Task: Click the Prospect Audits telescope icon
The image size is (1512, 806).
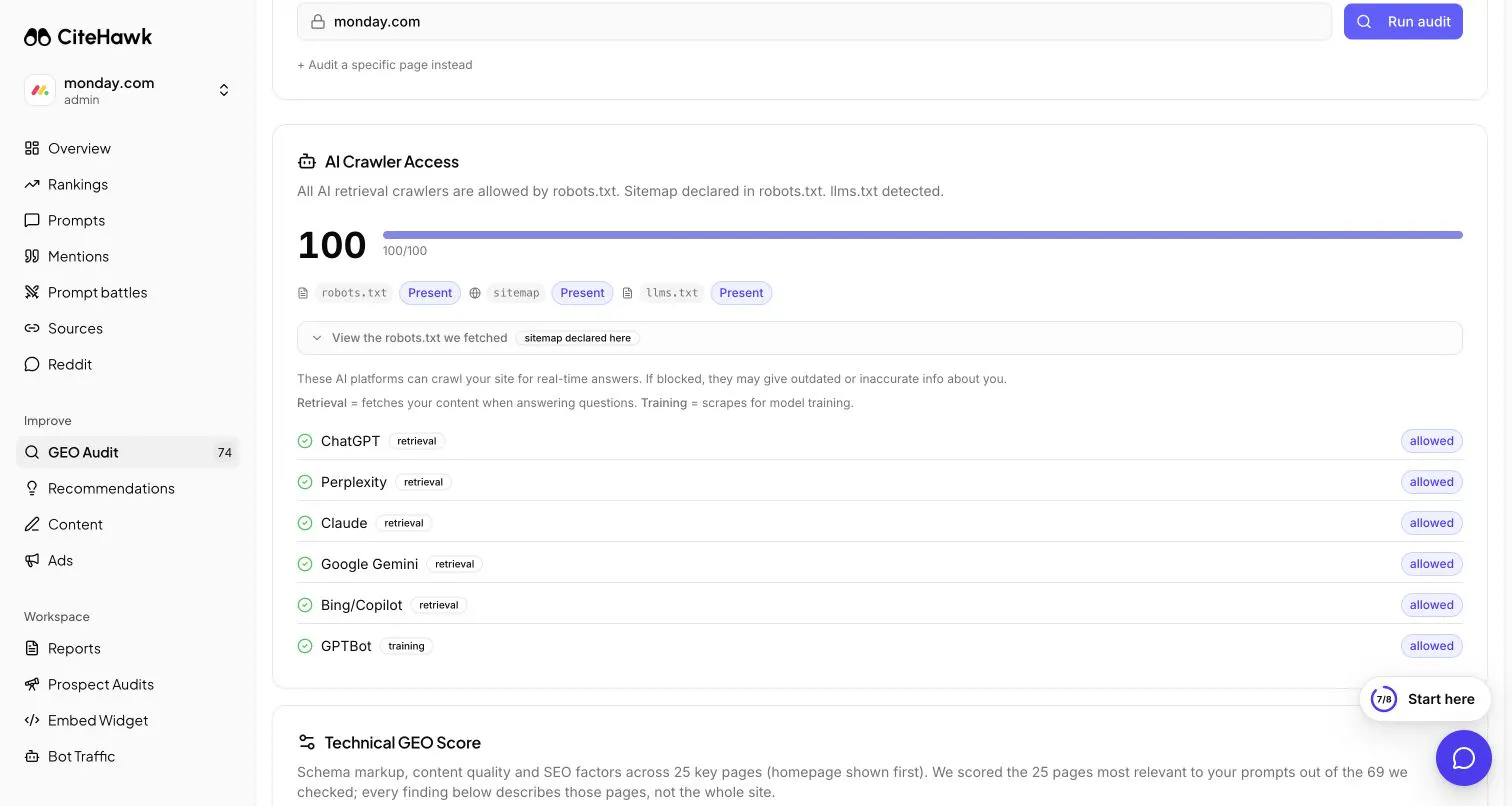Action: [x=32, y=684]
